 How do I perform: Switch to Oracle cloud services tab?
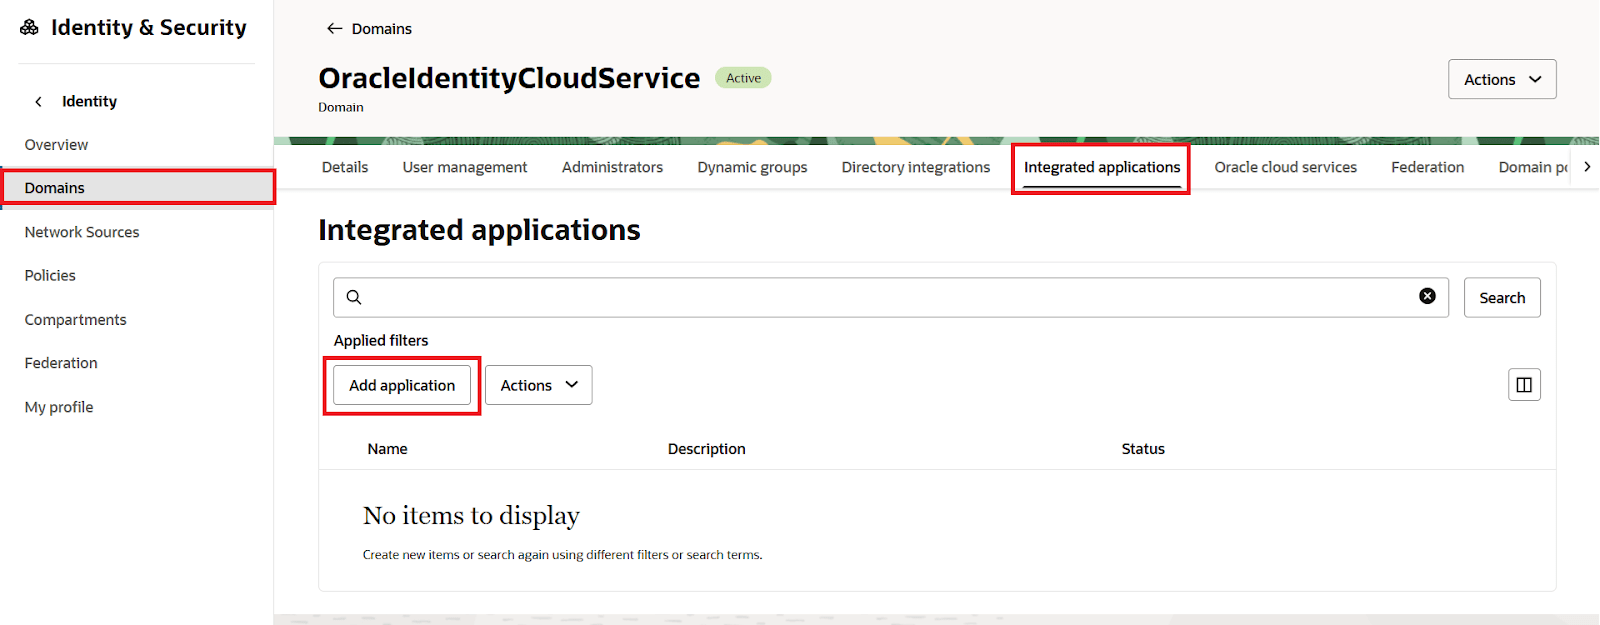[x=1286, y=167]
